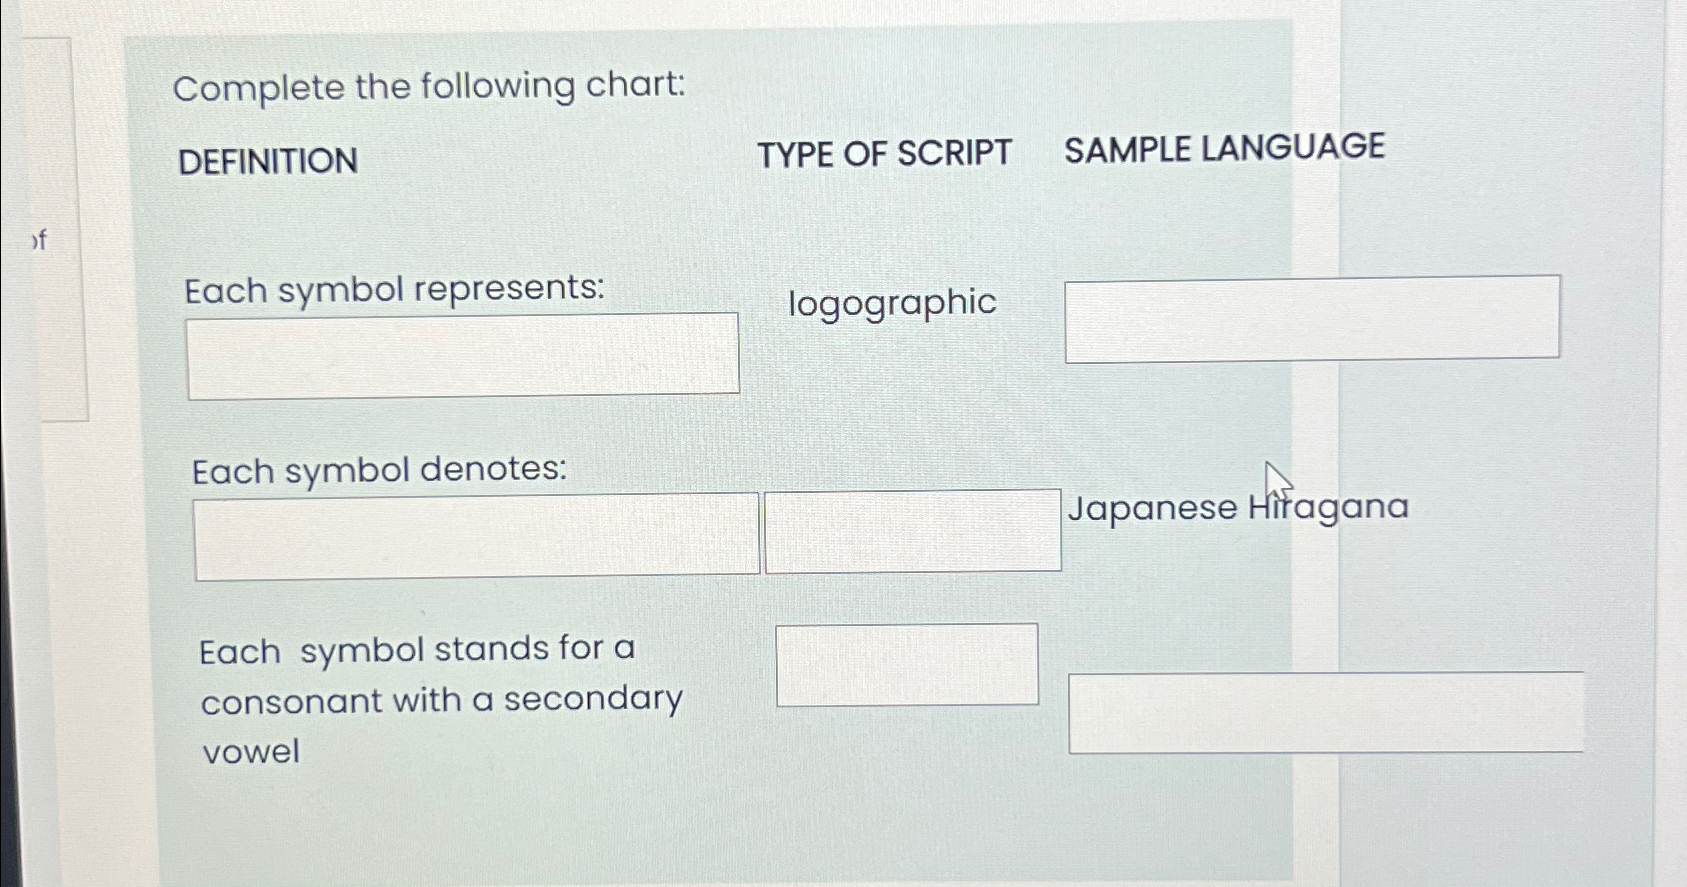
Task: Click the label 'Each symbol represents:'
Action: coord(393,290)
